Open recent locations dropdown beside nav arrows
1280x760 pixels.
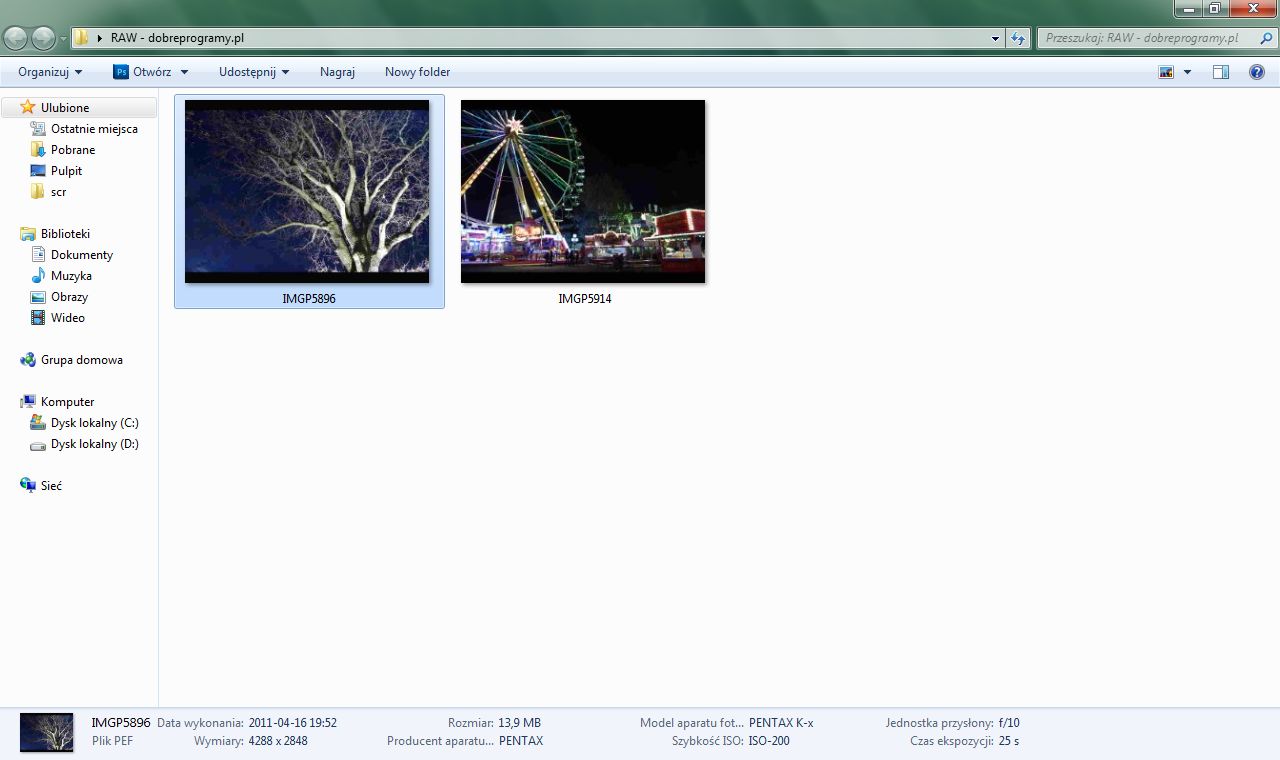click(64, 39)
